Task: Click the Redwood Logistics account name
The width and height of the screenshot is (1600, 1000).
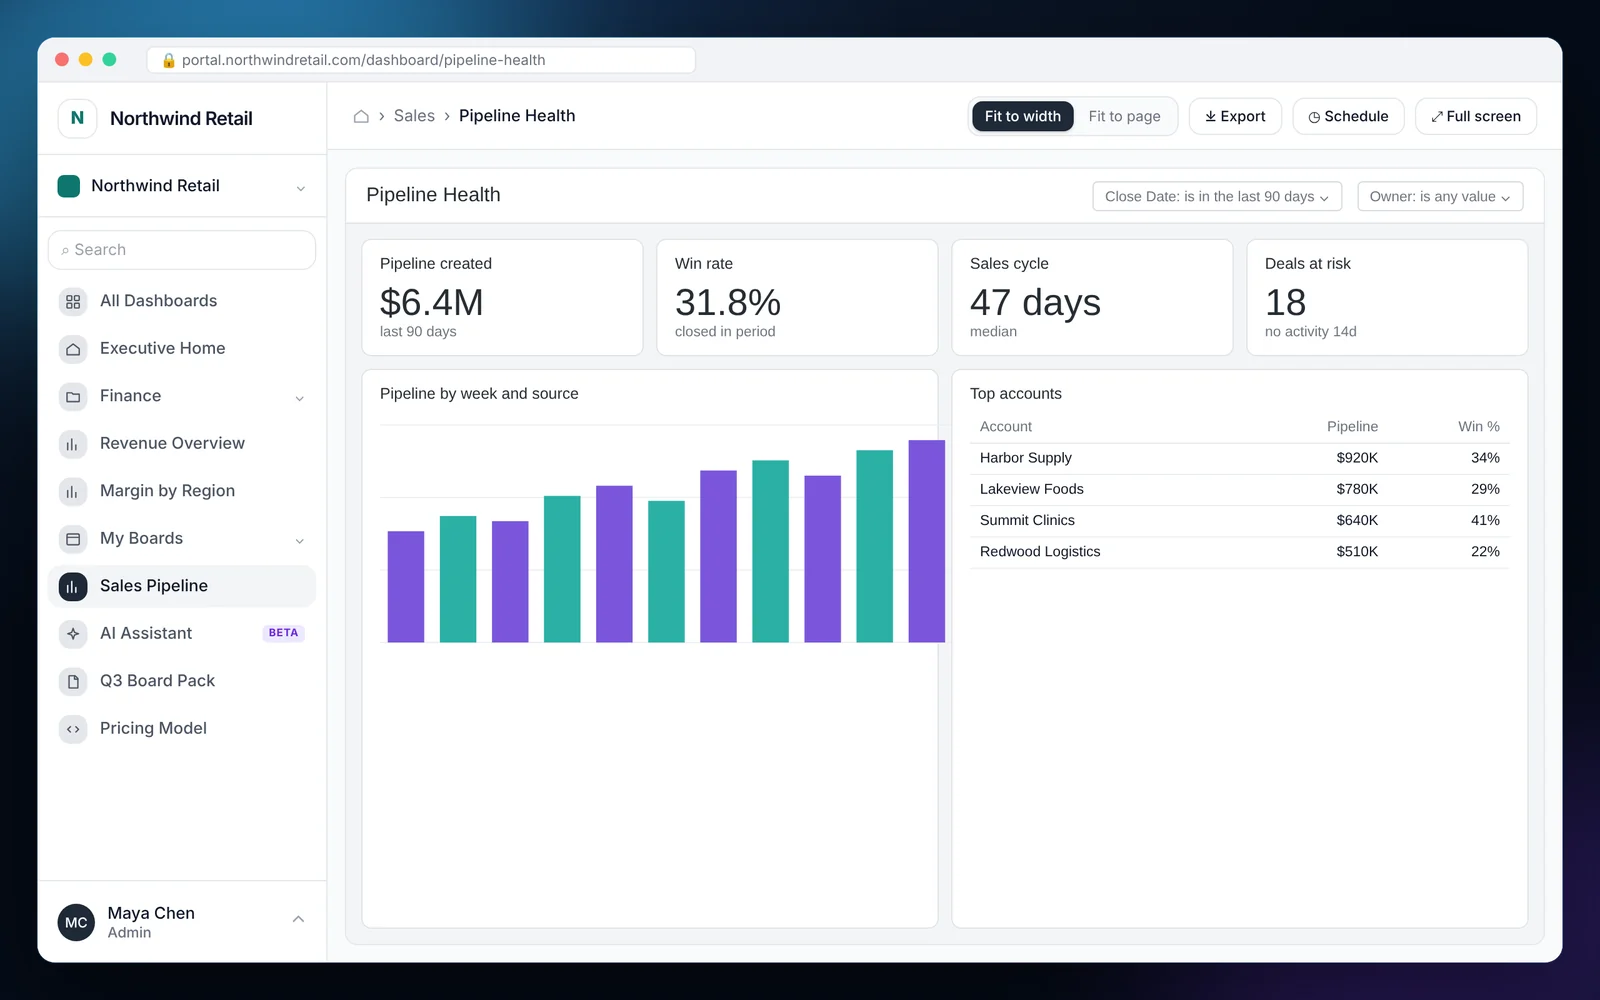Action: tap(1040, 552)
